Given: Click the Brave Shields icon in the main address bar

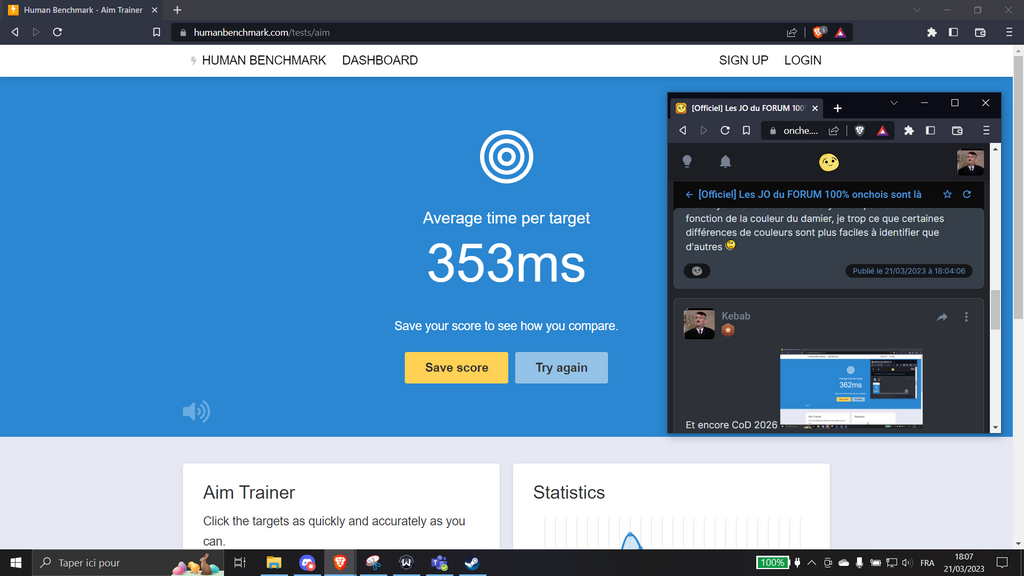Looking at the screenshot, I should click(x=819, y=32).
